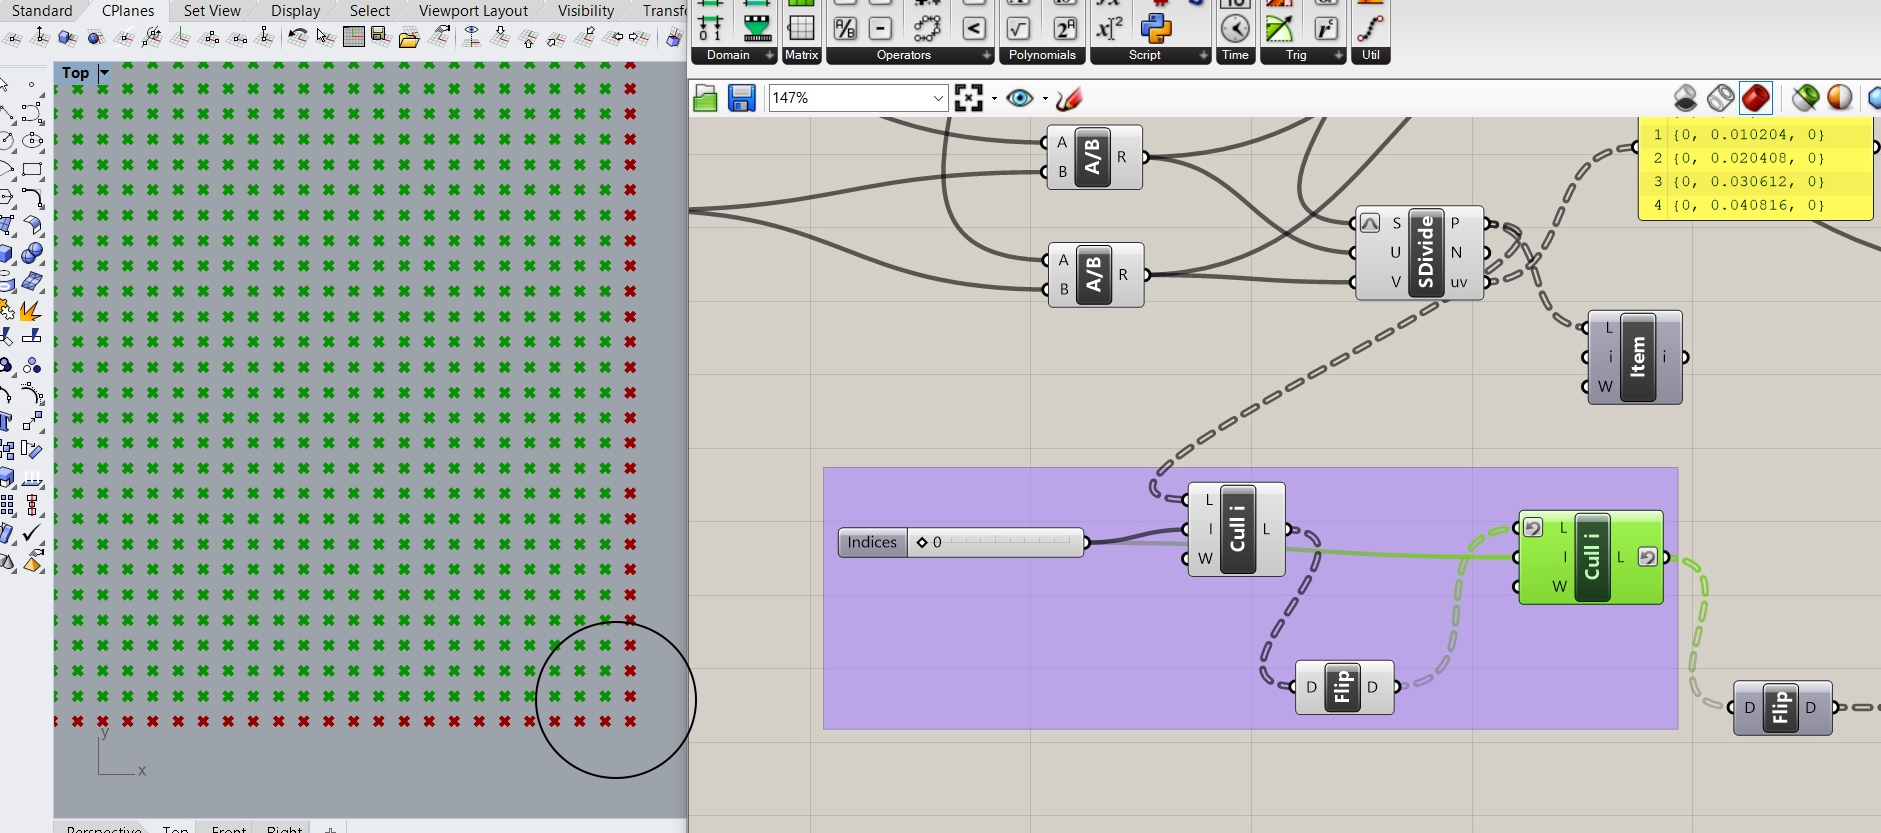Select the Division A/B operator icon
The image size is (1881, 833).
[x=845, y=28]
